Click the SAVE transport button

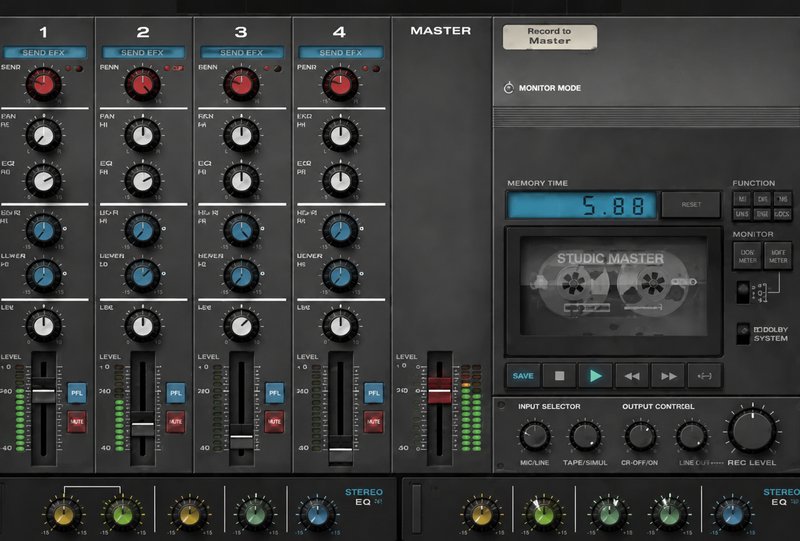(x=523, y=376)
